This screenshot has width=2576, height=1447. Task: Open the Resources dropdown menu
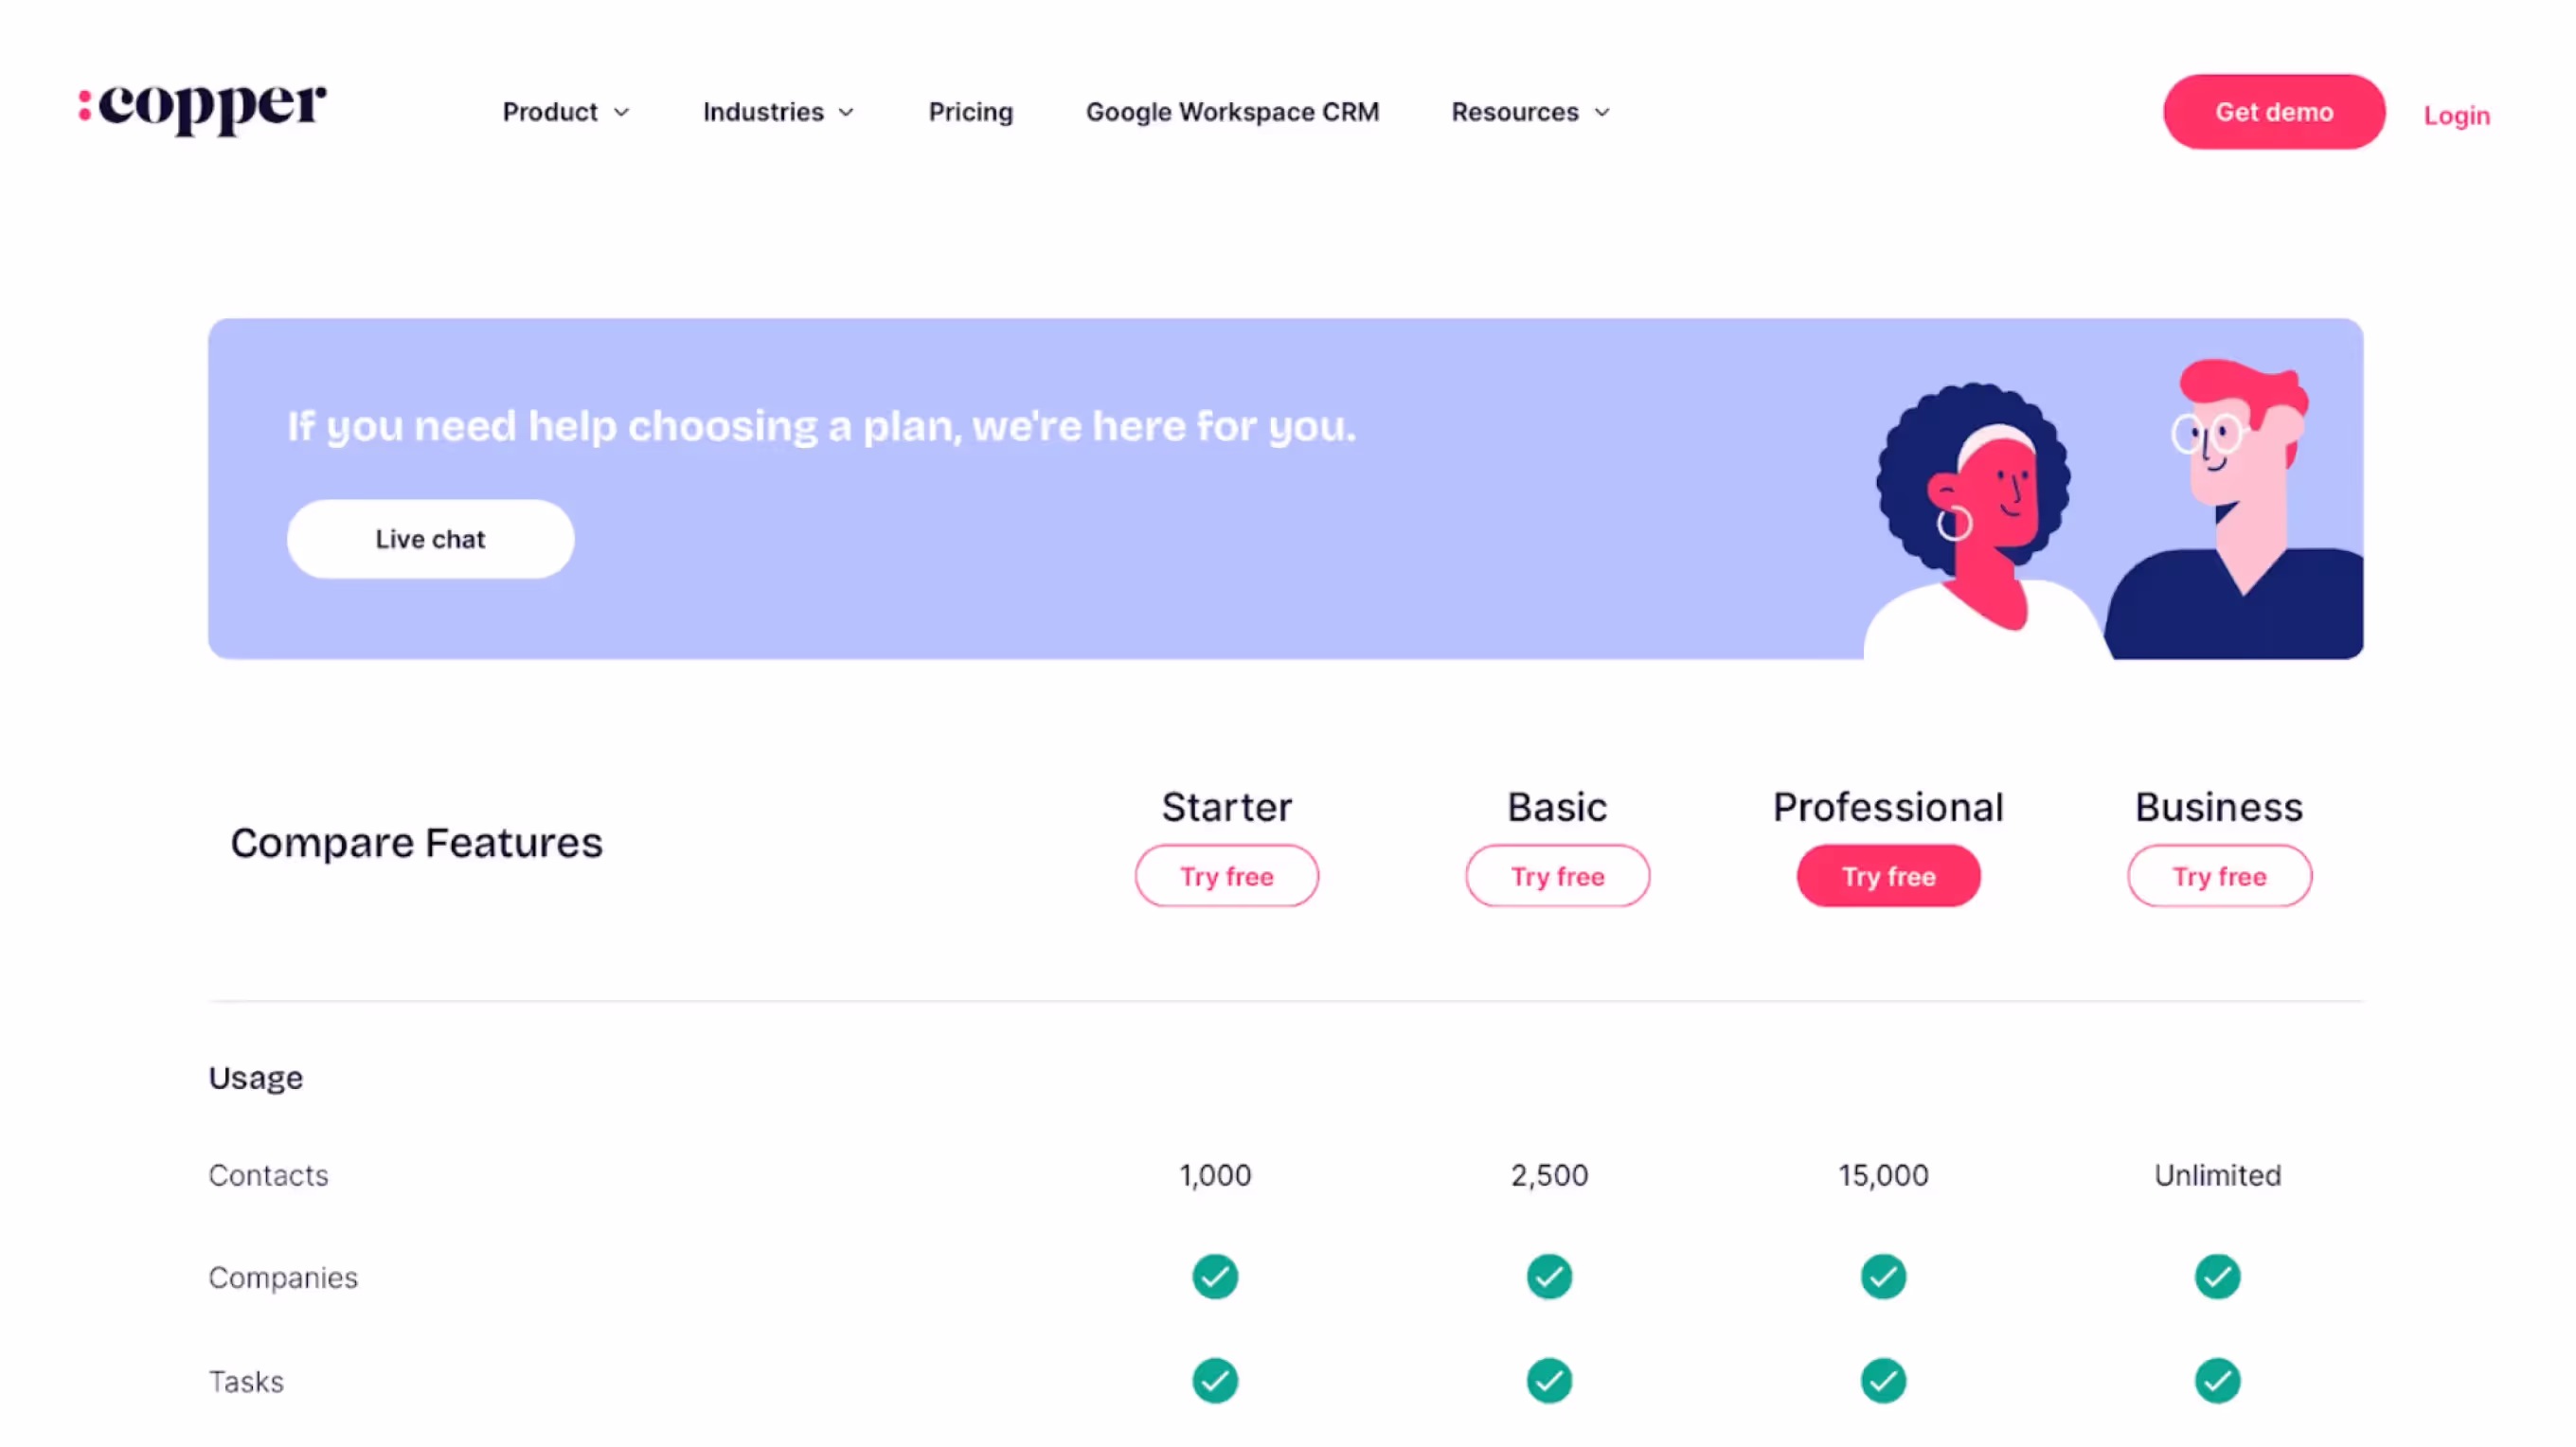1530,112
